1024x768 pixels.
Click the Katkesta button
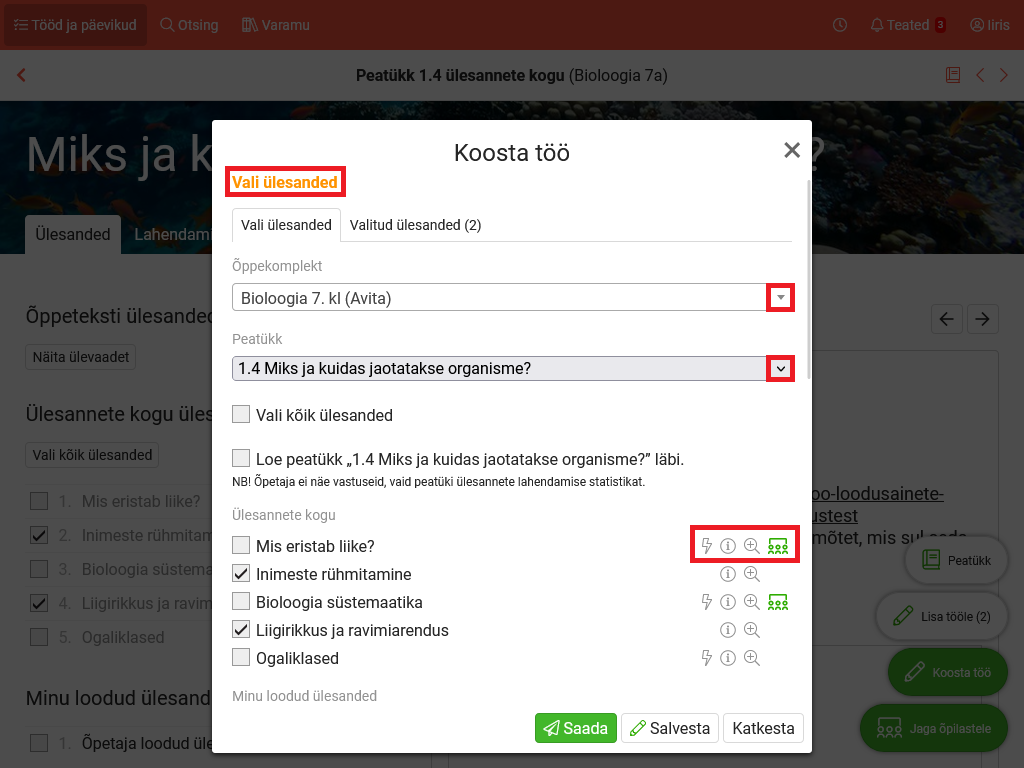[763, 728]
